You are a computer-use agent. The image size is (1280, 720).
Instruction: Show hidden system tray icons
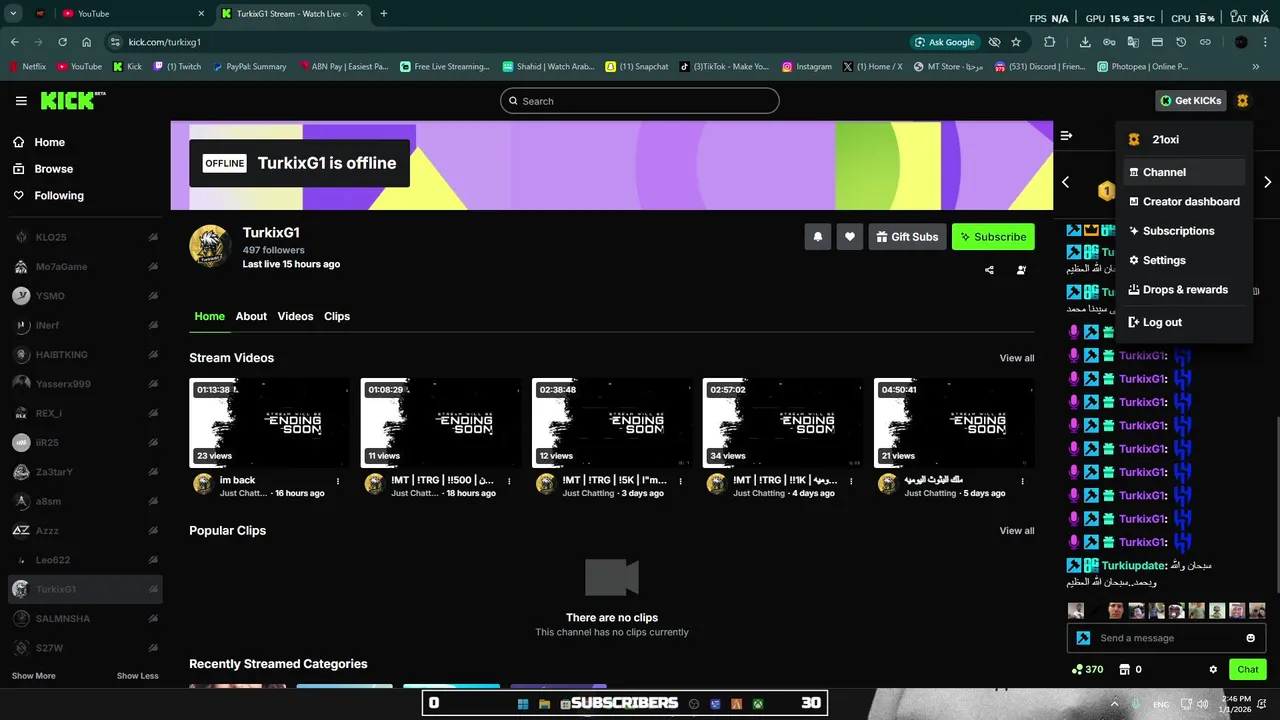(1114, 704)
